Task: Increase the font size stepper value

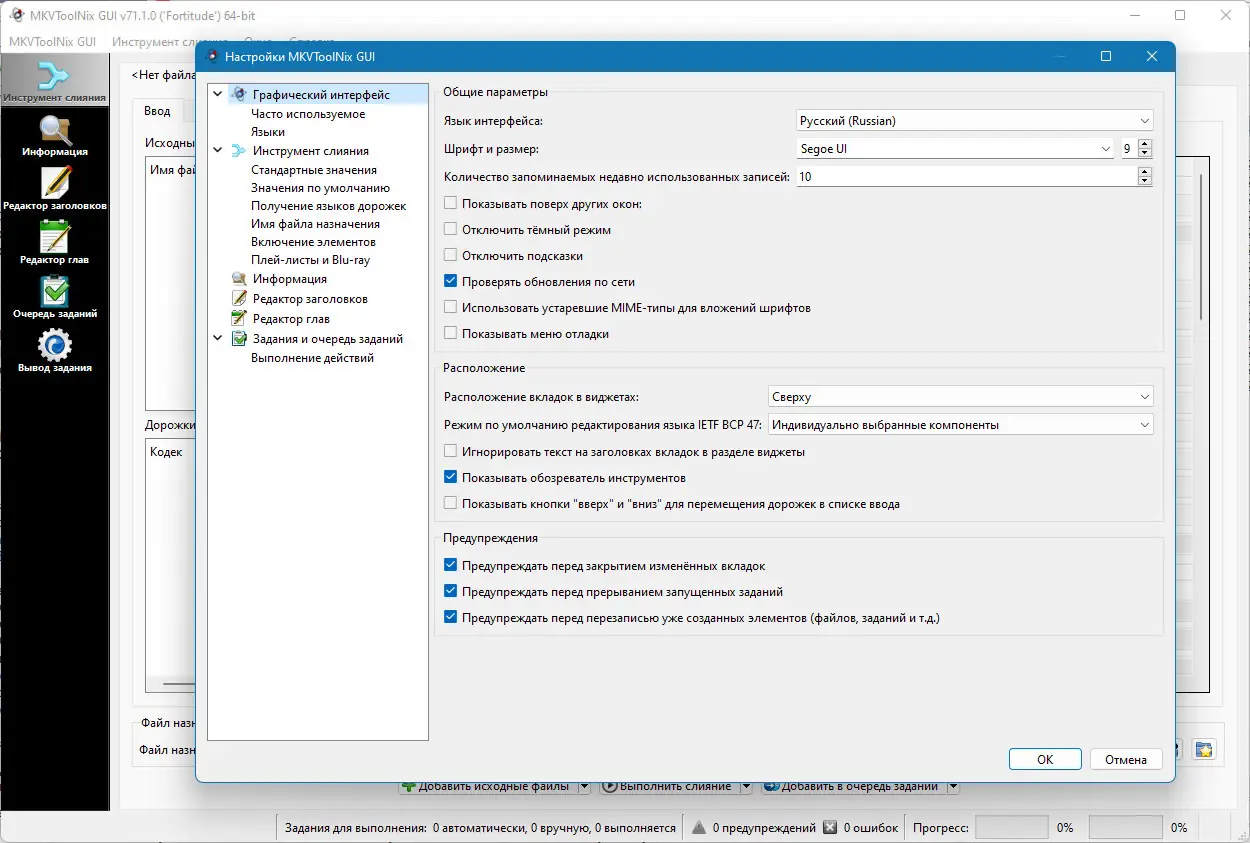Action: 1145,144
